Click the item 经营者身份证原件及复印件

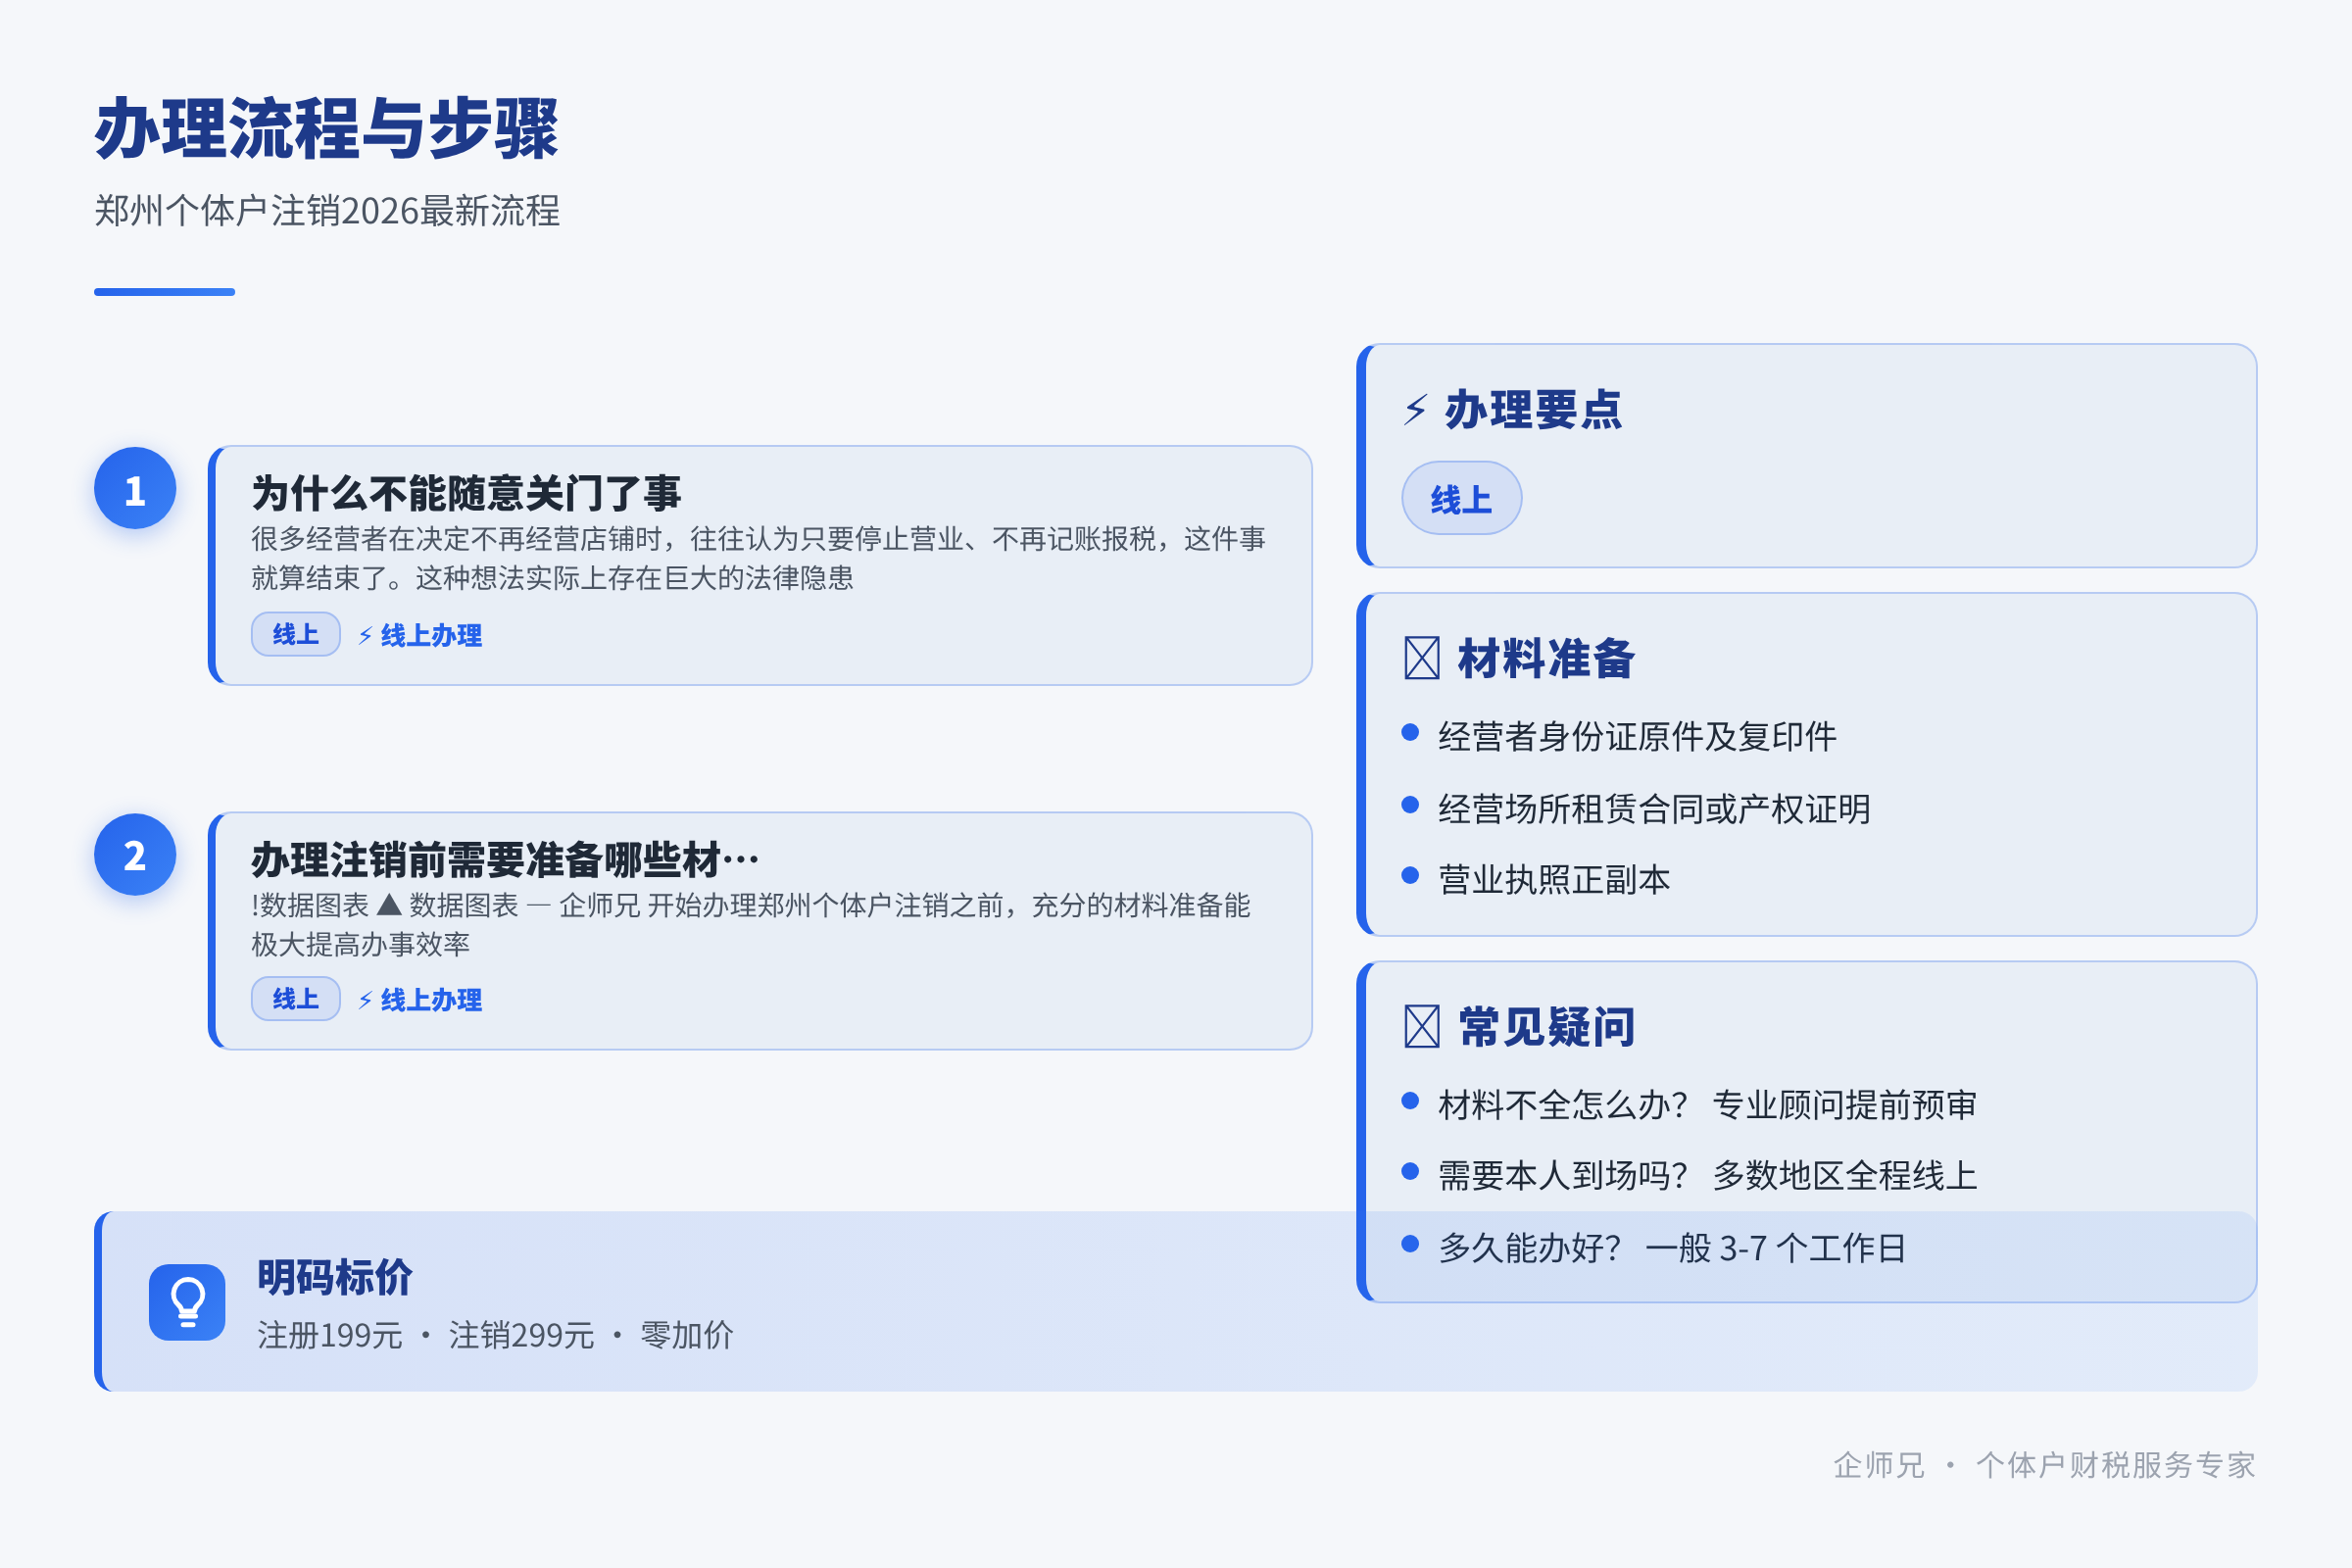[1637, 736]
